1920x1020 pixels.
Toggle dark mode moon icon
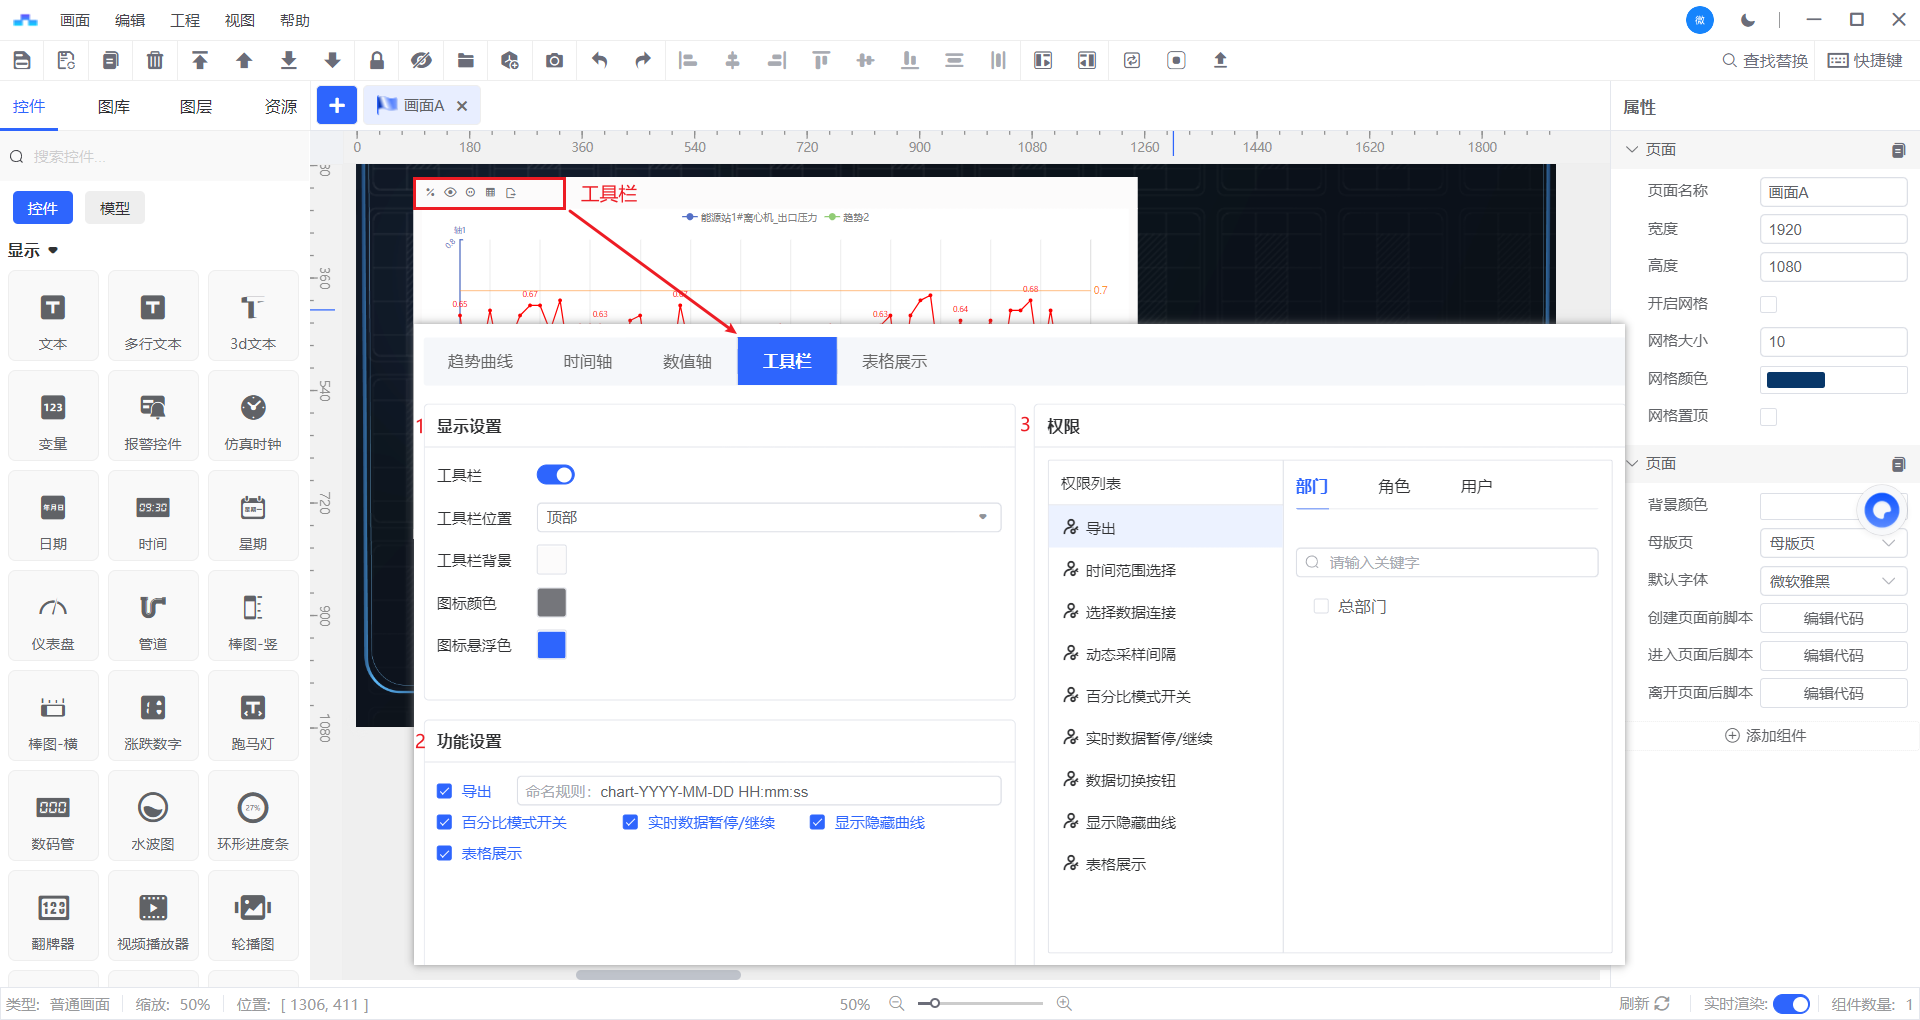pyautogui.click(x=1748, y=20)
